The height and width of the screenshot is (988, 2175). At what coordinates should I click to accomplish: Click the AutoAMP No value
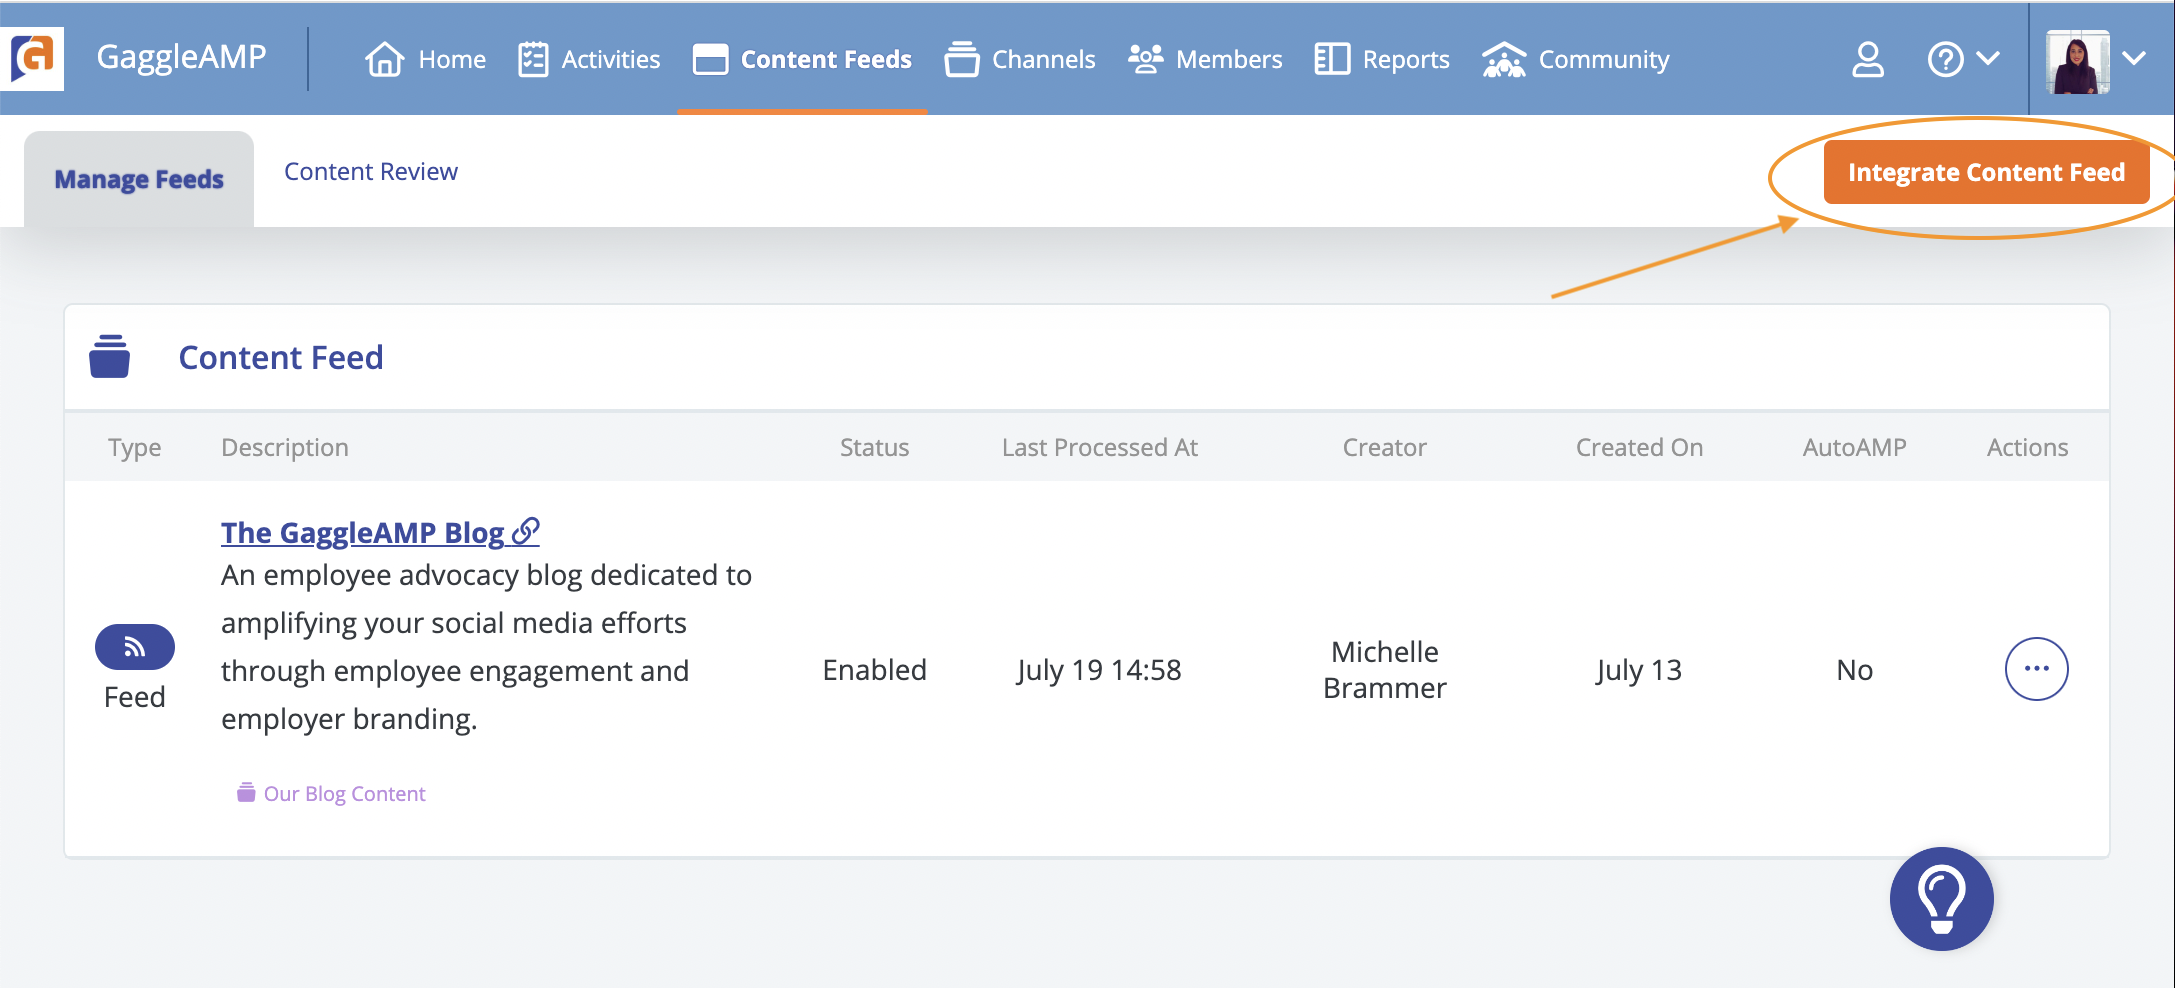1854,669
